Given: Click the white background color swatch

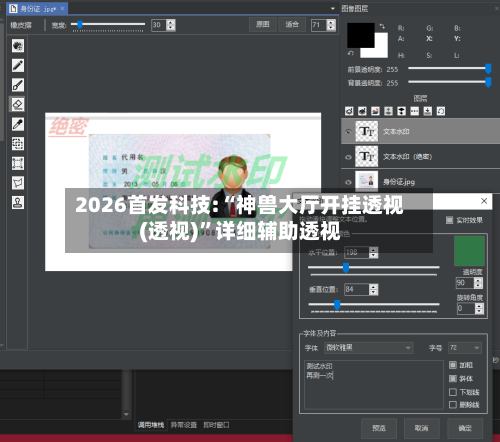Looking at the screenshot, I should [380, 50].
